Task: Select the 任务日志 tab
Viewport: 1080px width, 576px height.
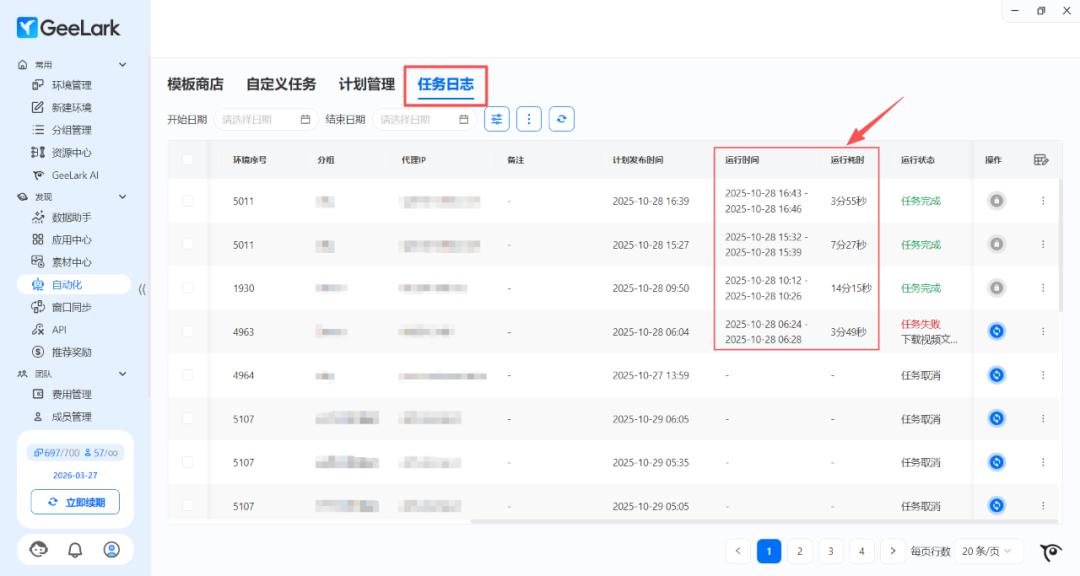Action: click(446, 85)
